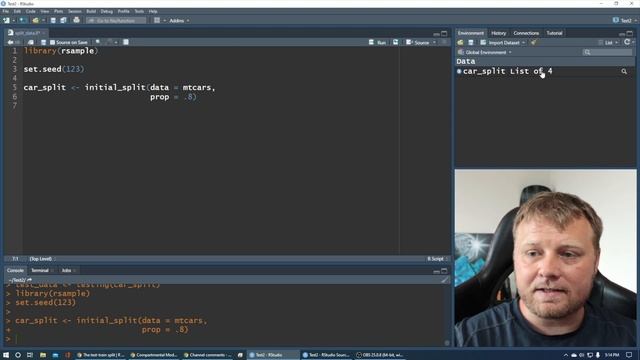Click the find/replace magnifier in the editor toolbar
Image resolution: width=640 pixels, height=360 pixels.
pos(98,42)
